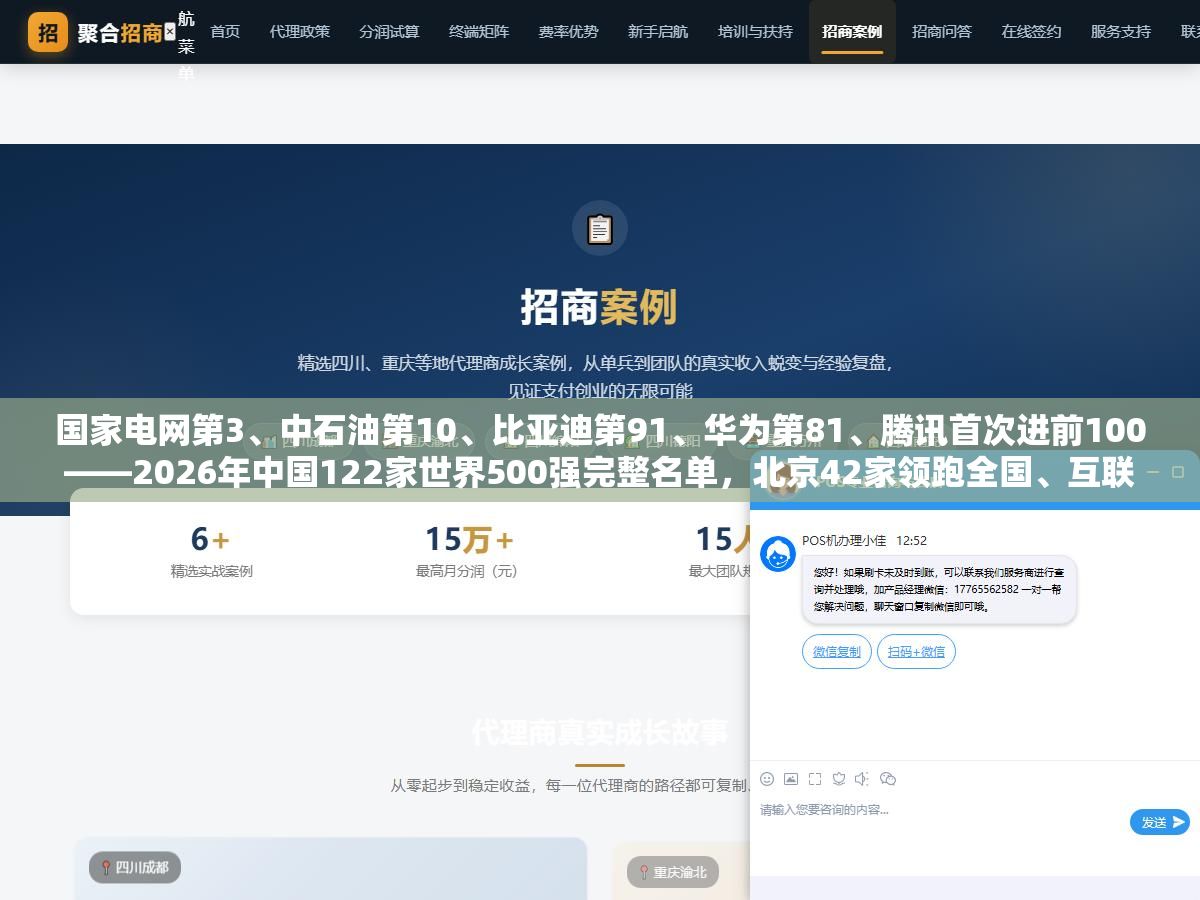
Task: Minimize the chat window
Action: tap(1152, 471)
